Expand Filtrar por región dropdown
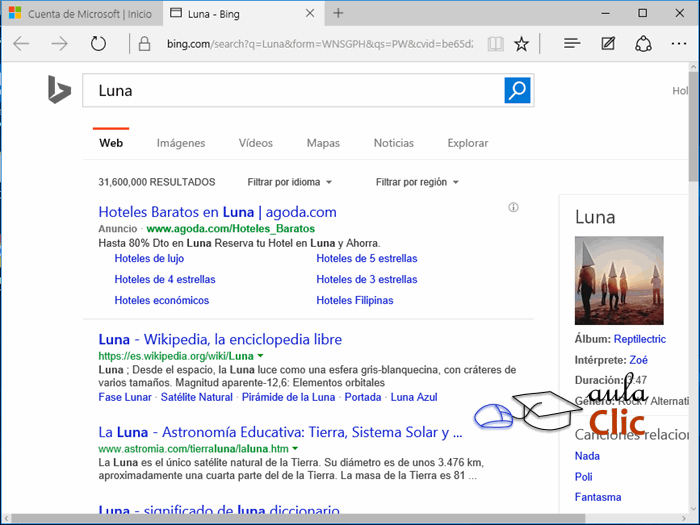The height and width of the screenshot is (525, 700). point(417,182)
